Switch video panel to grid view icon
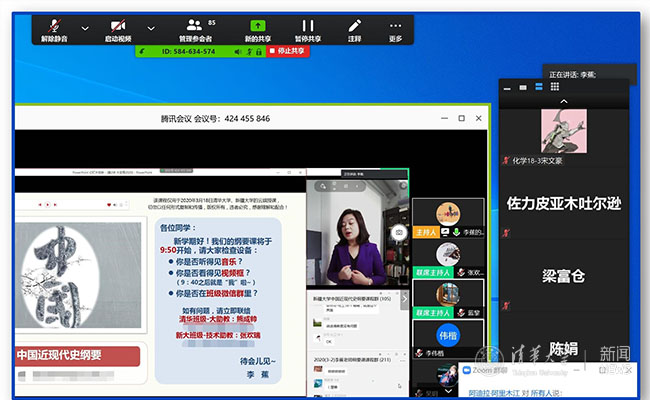This screenshot has height=400, width=650. point(554,87)
